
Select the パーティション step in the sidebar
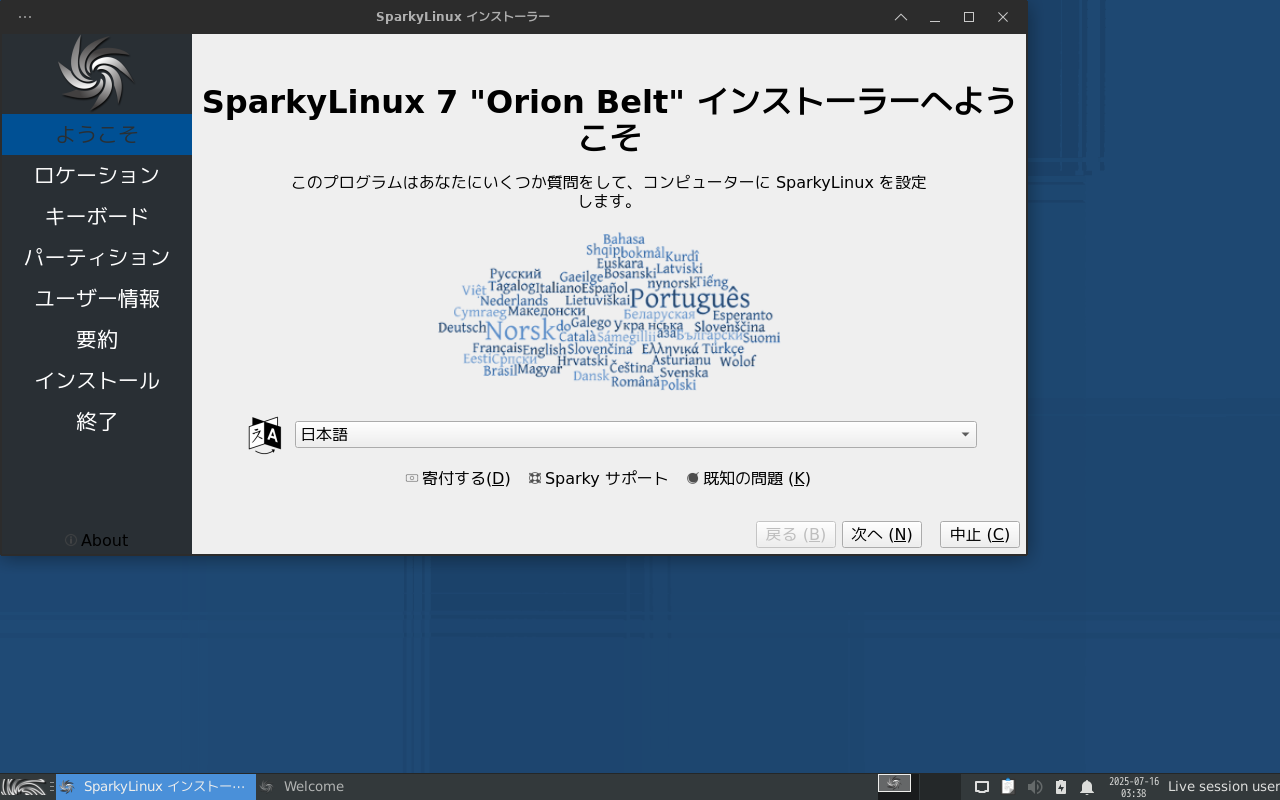point(97,258)
